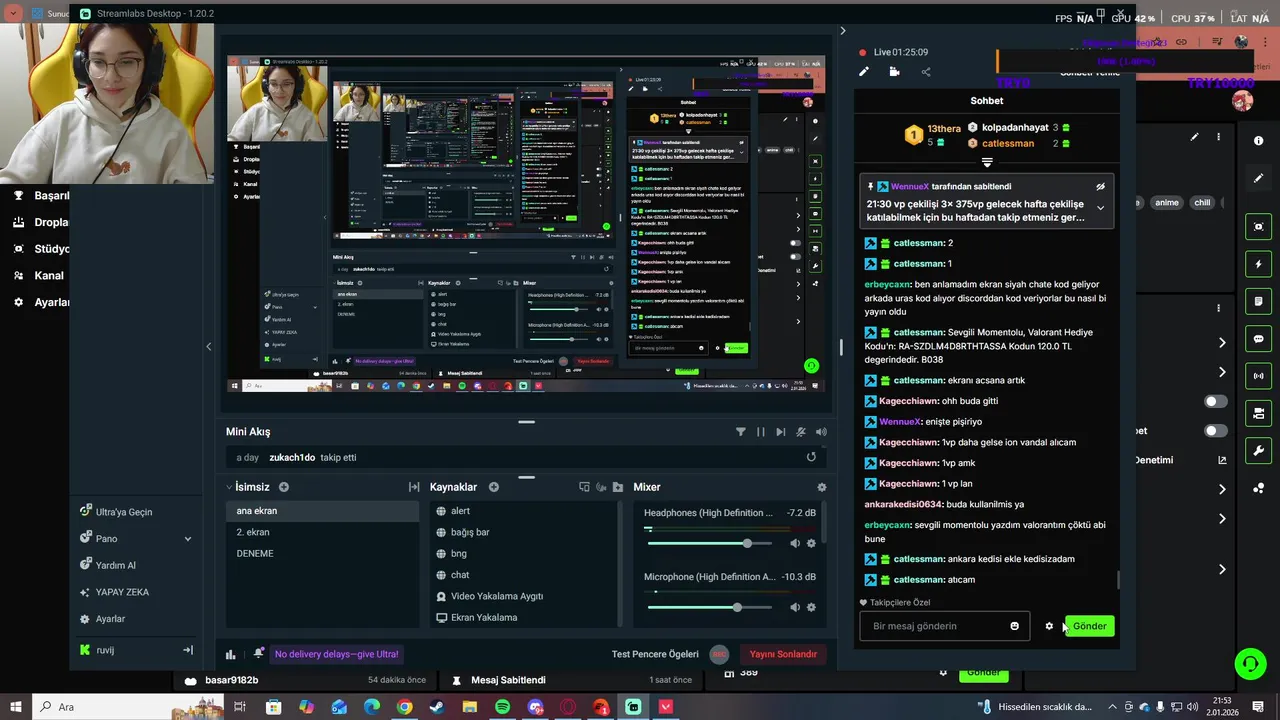Viewport: 1280px width, 720px height.
Task: Toggle alert sound volume in Mini Akış
Action: [x=821, y=432]
